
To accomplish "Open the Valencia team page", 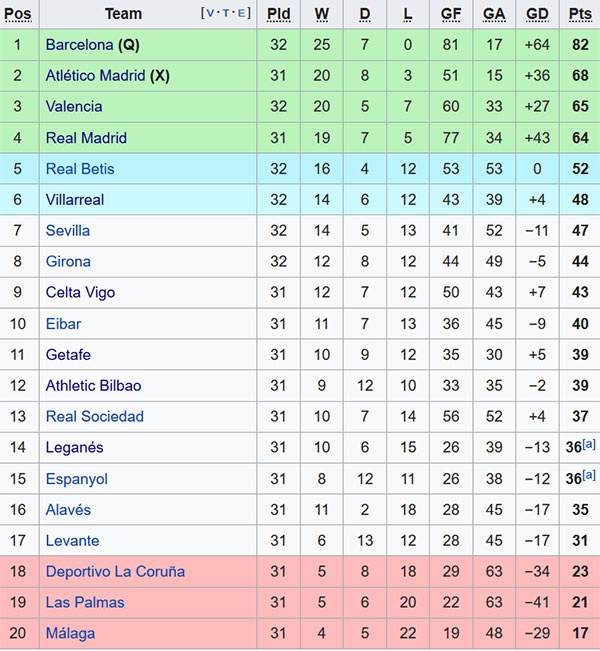I will 74,107.
